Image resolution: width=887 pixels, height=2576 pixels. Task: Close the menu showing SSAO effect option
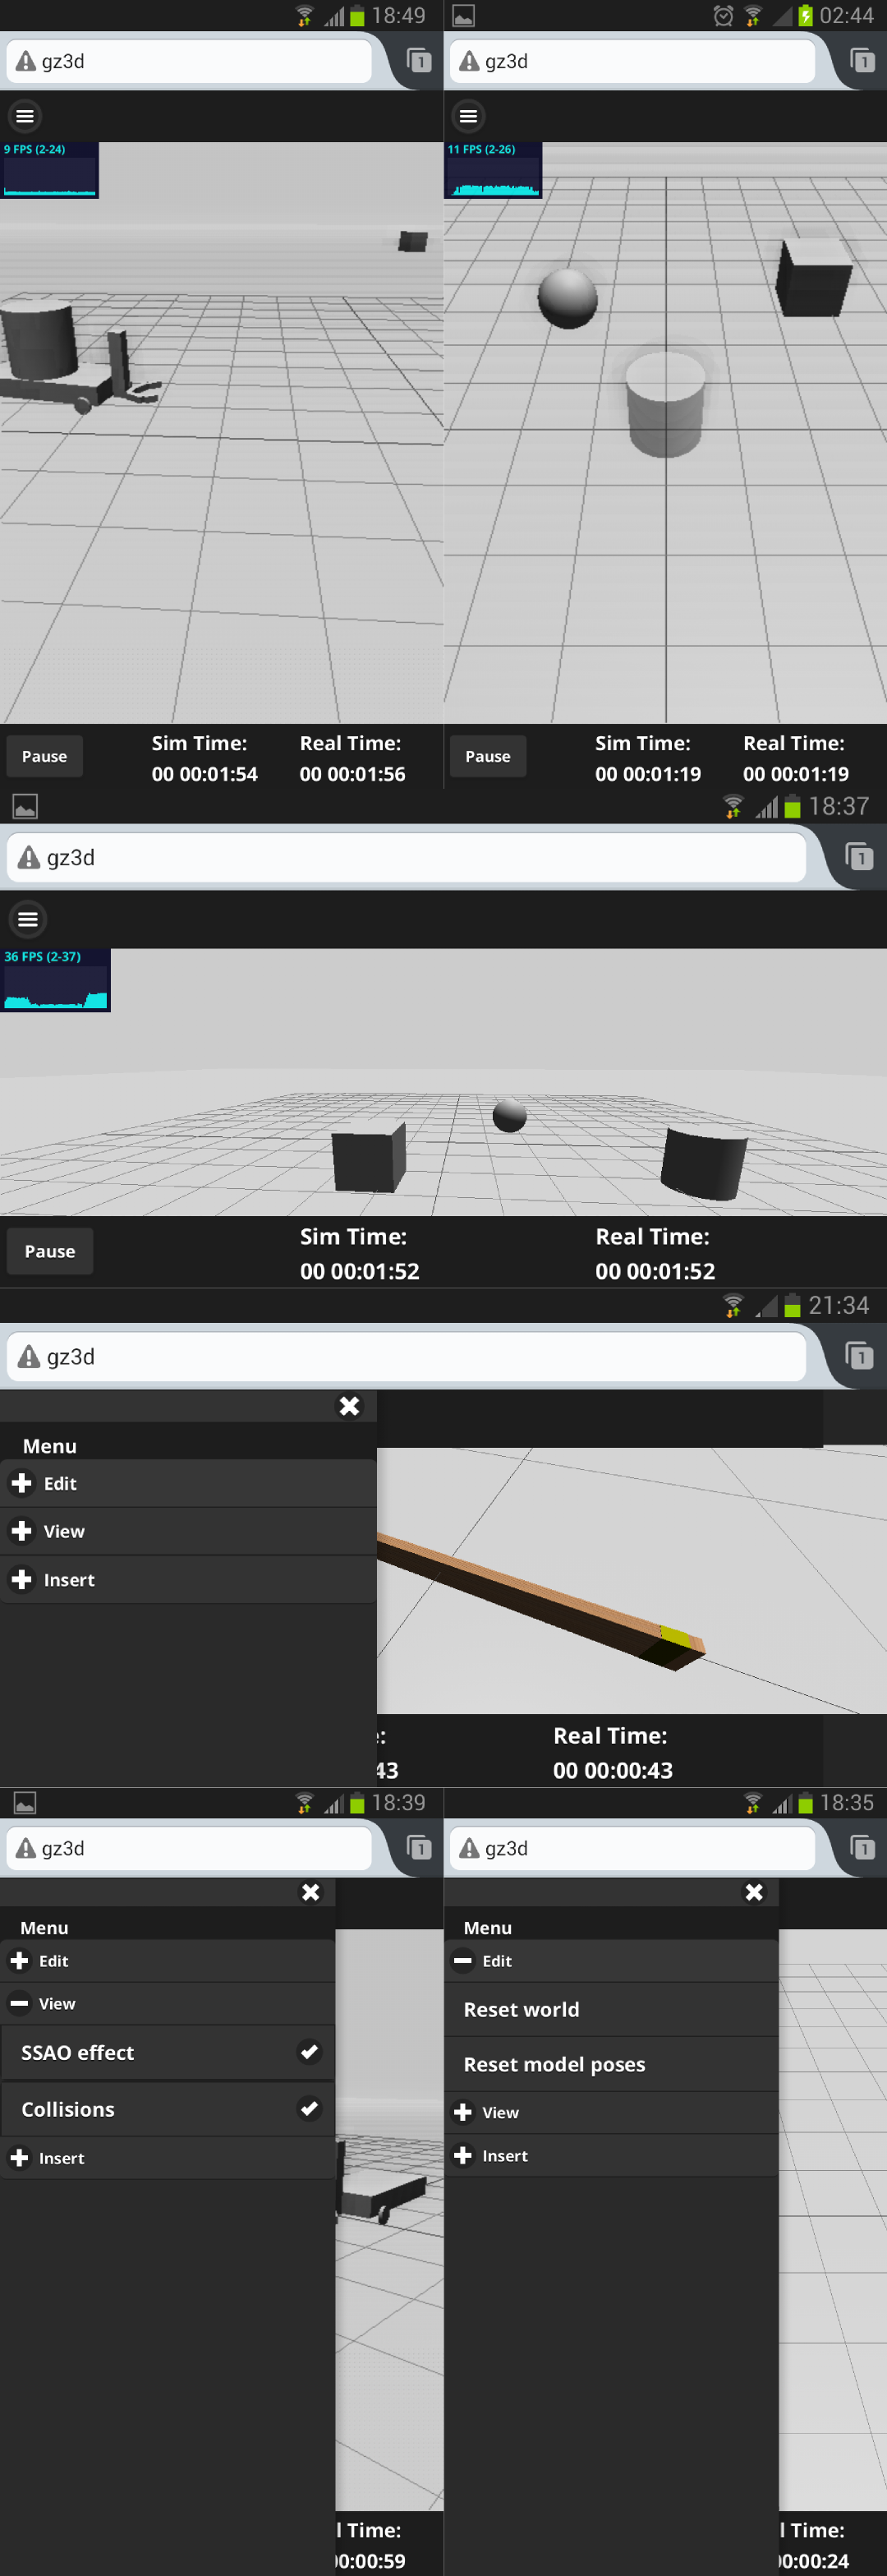[311, 1892]
